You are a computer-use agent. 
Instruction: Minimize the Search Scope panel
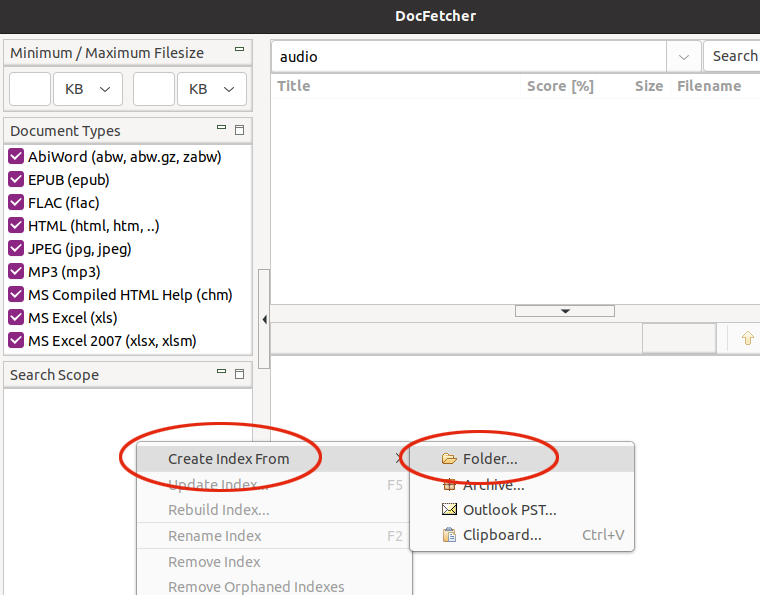222,372
